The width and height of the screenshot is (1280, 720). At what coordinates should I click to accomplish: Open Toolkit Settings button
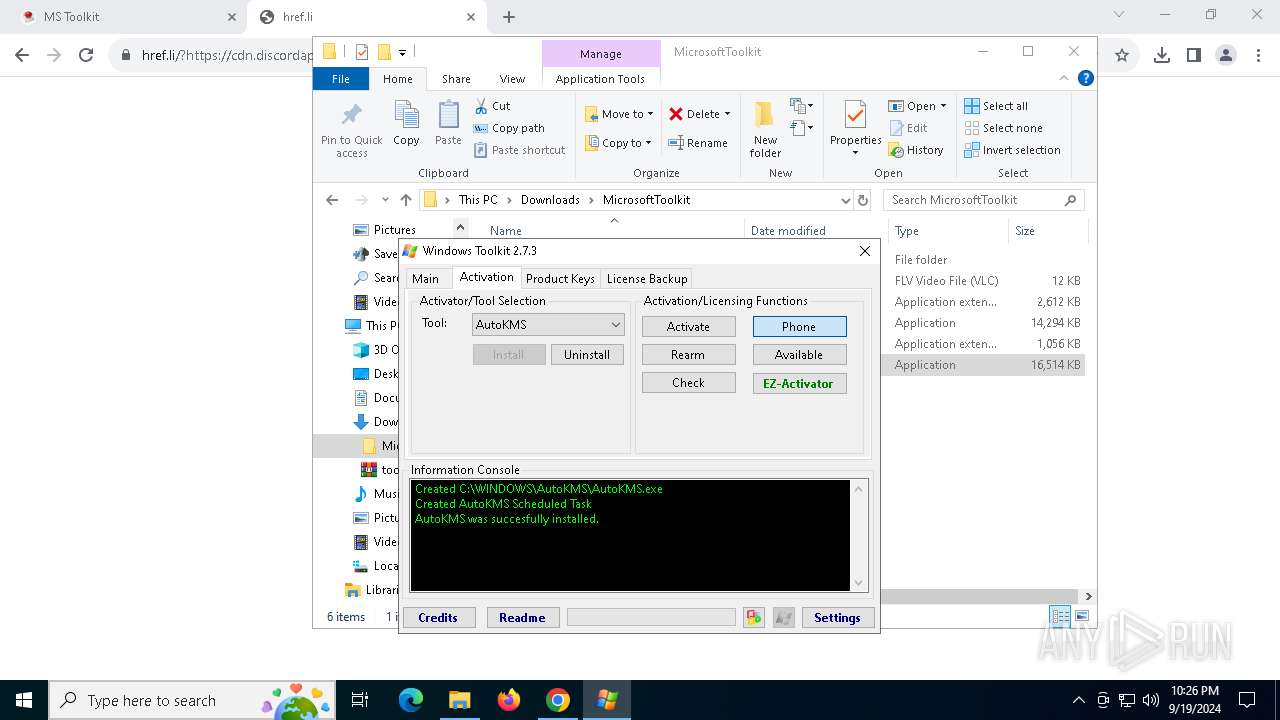pos(837,618)
